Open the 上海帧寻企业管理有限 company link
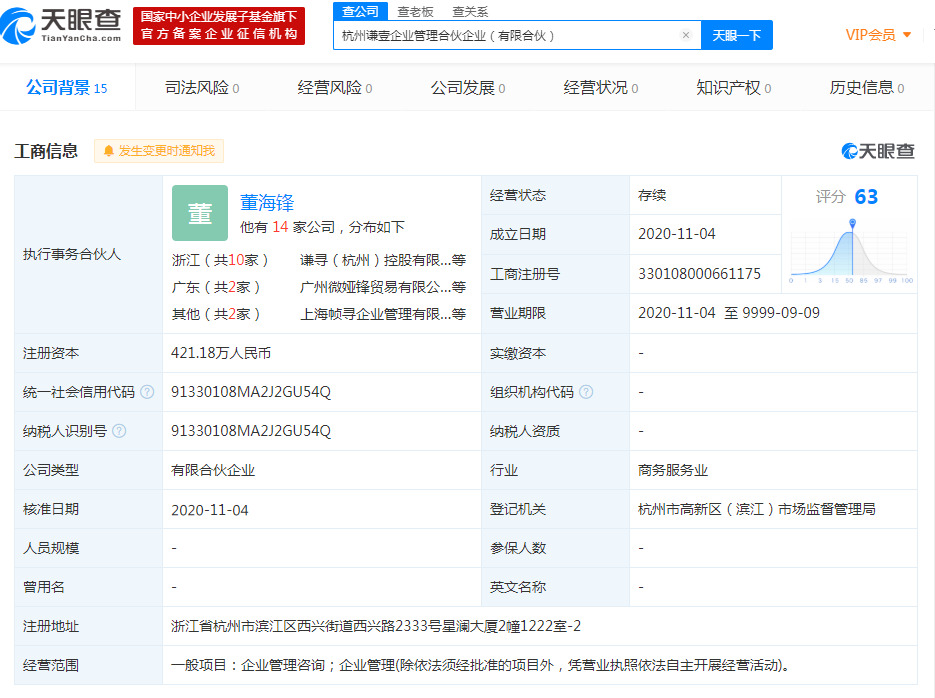 pos(383,314)
